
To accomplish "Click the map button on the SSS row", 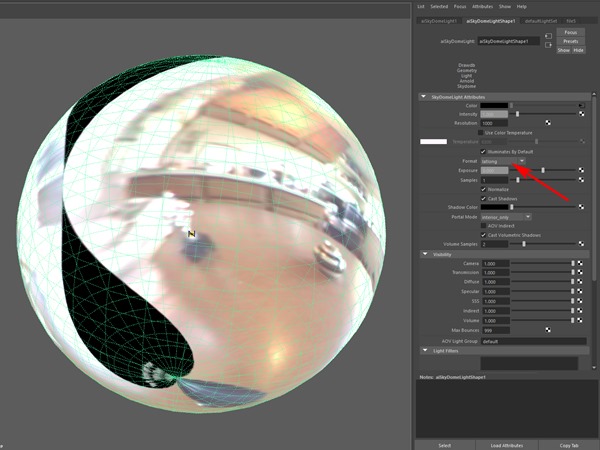I will 580,301.
